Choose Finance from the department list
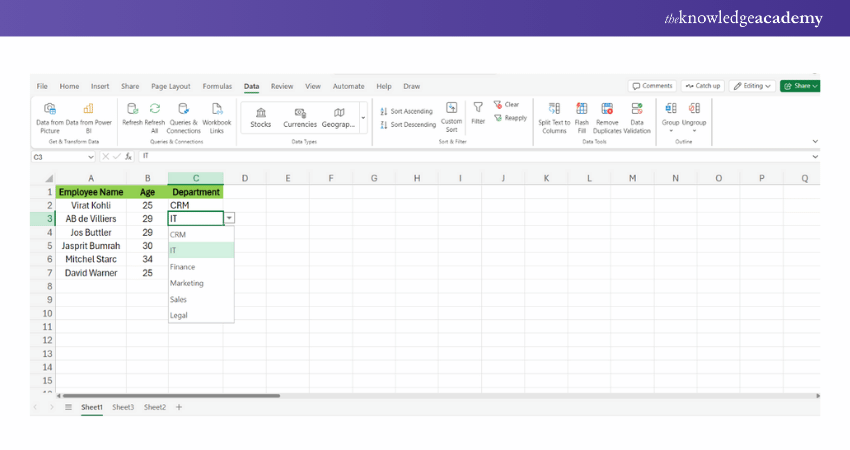 [183, 267]
